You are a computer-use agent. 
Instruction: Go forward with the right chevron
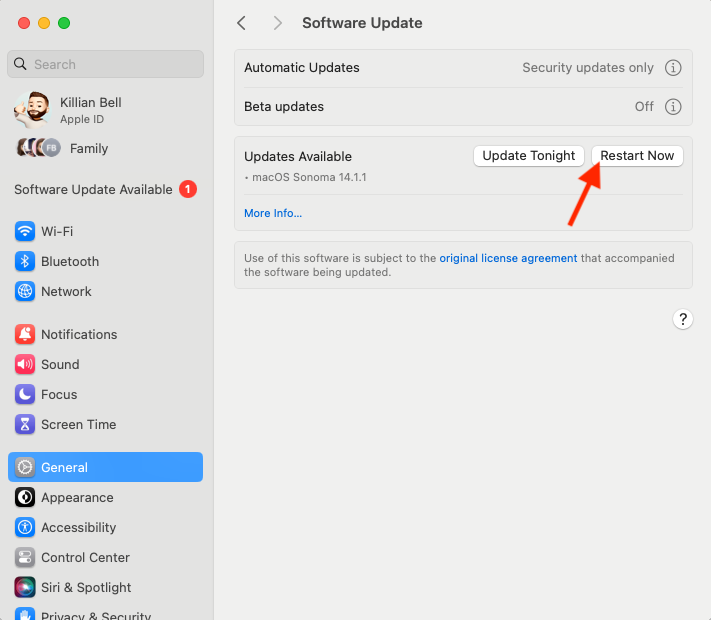(x=278, y=23)
